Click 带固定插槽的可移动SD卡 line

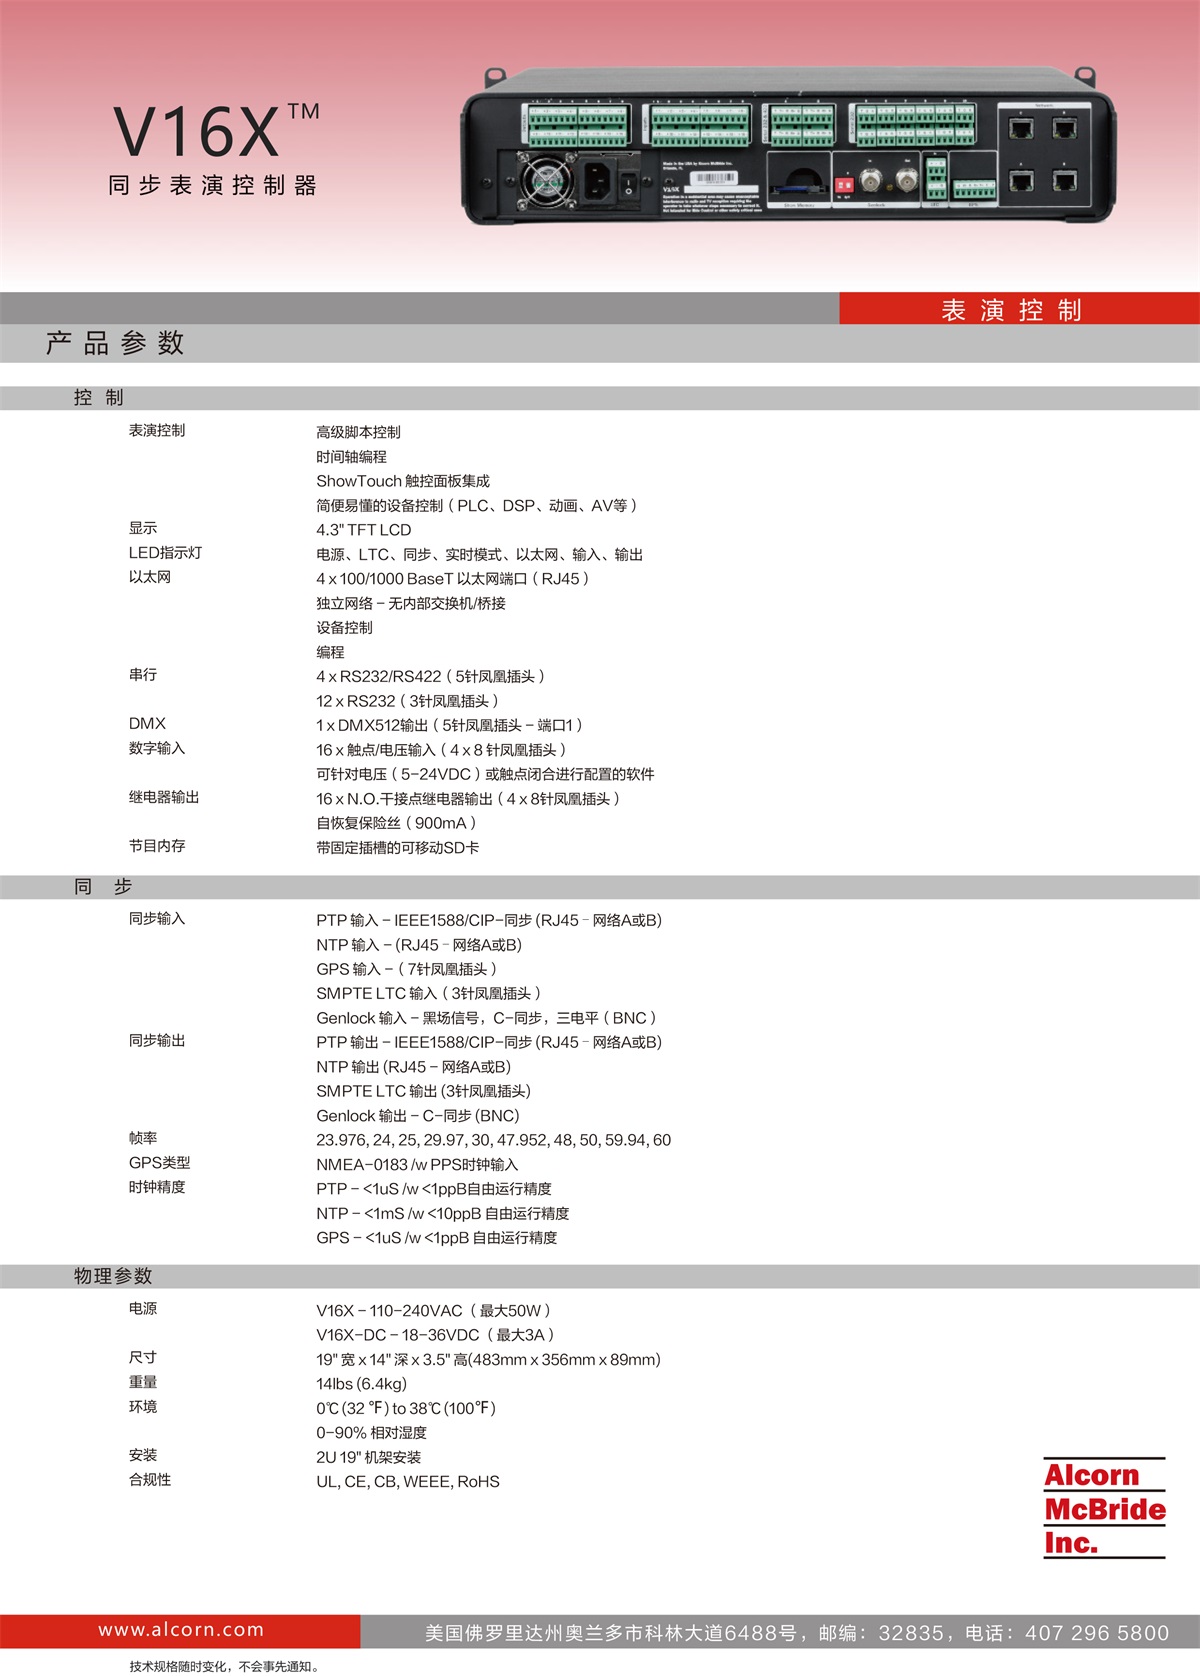[398, 848]
